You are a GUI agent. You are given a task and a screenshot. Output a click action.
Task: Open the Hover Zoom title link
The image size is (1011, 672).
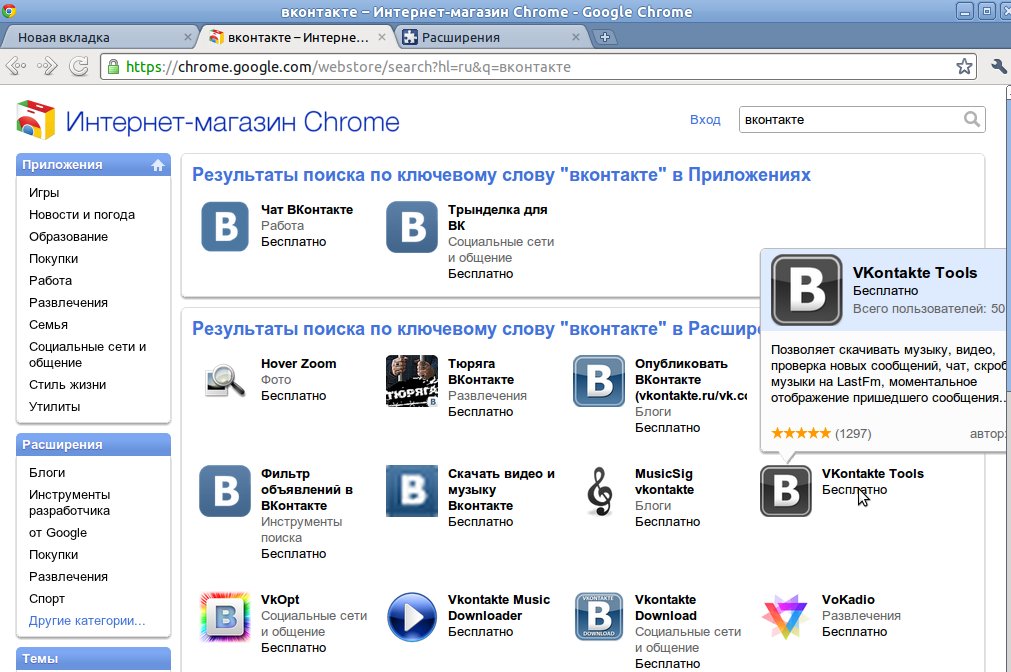tap(299, 364)
